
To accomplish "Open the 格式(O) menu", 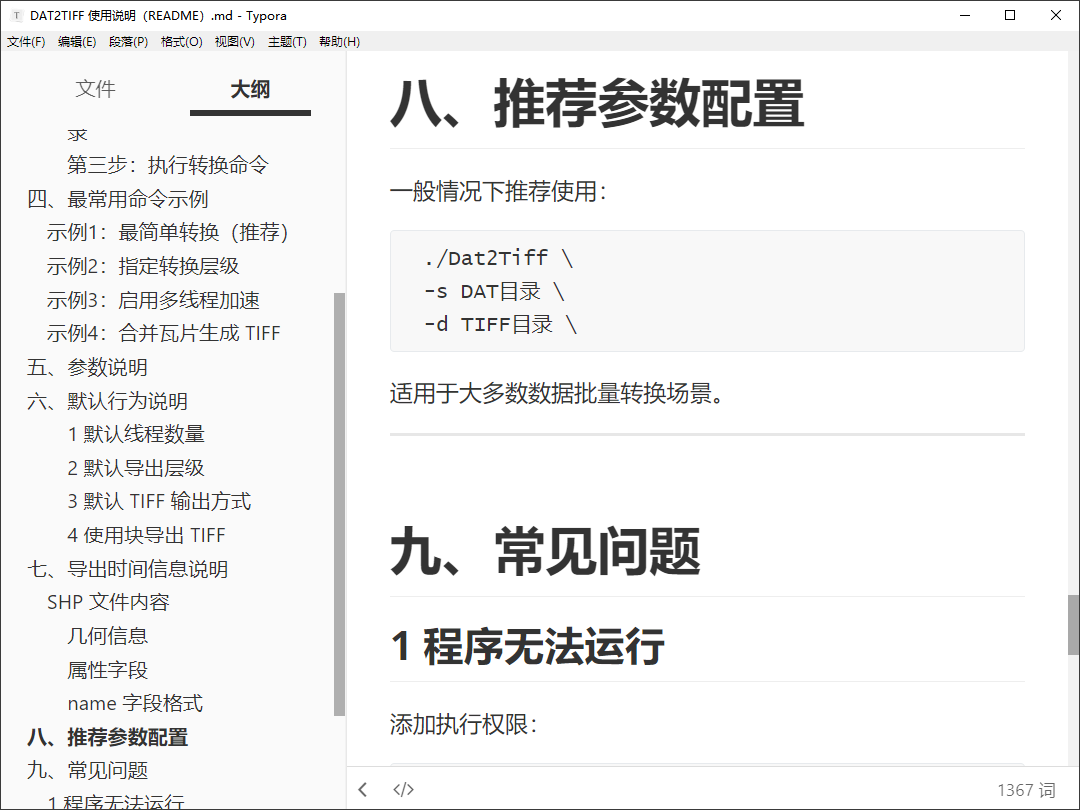I will click(x=182, y=41).
